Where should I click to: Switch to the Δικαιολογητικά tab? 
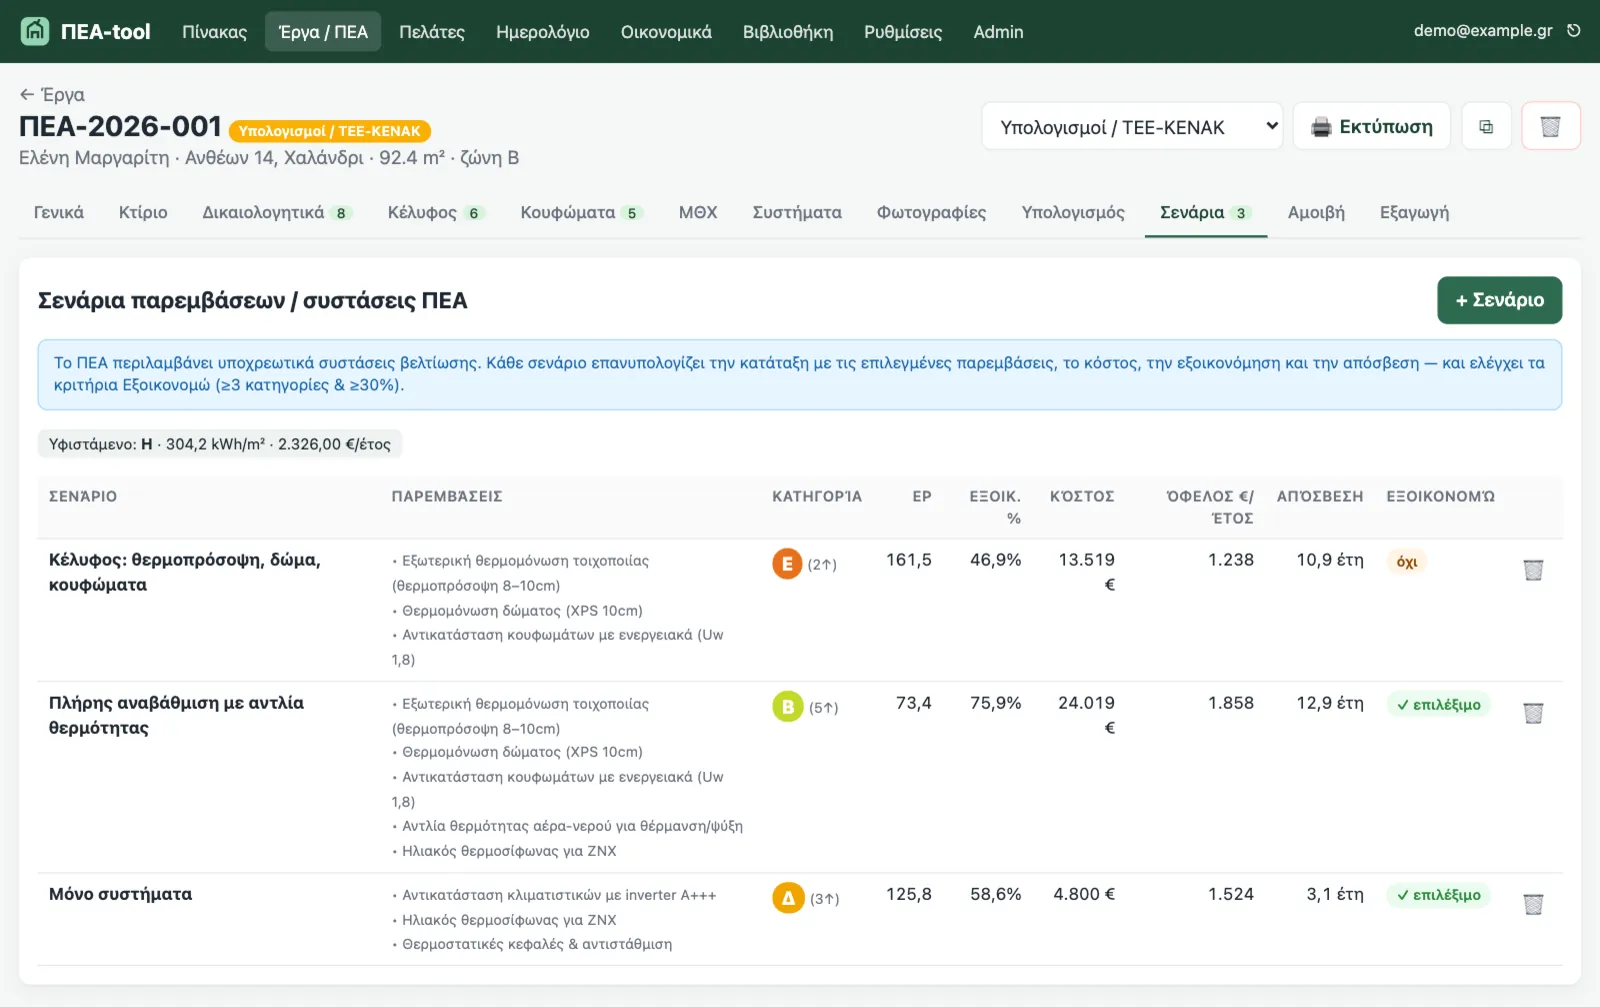pos(277,212)
